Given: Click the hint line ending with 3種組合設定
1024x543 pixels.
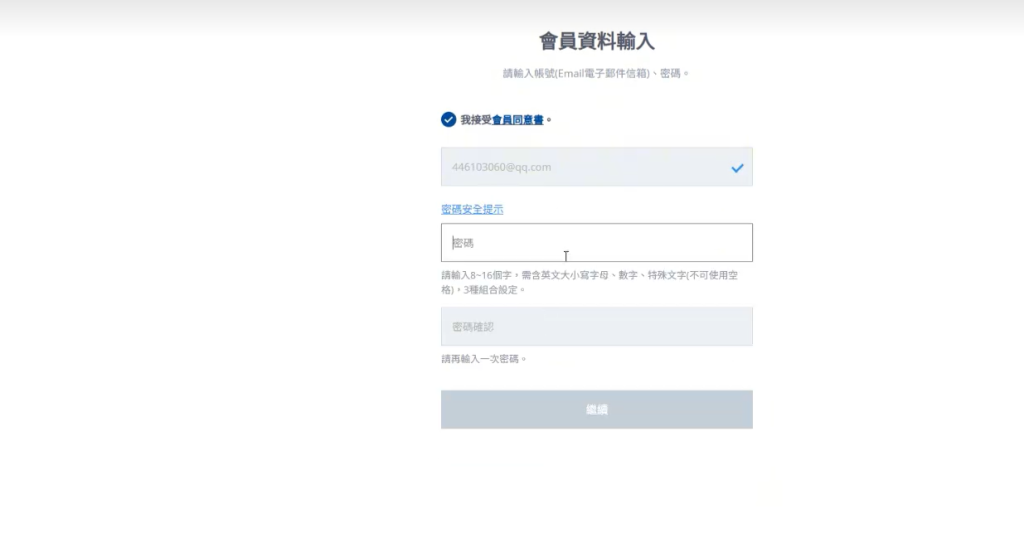Looking at the screenshot, I should pos(483,289).
